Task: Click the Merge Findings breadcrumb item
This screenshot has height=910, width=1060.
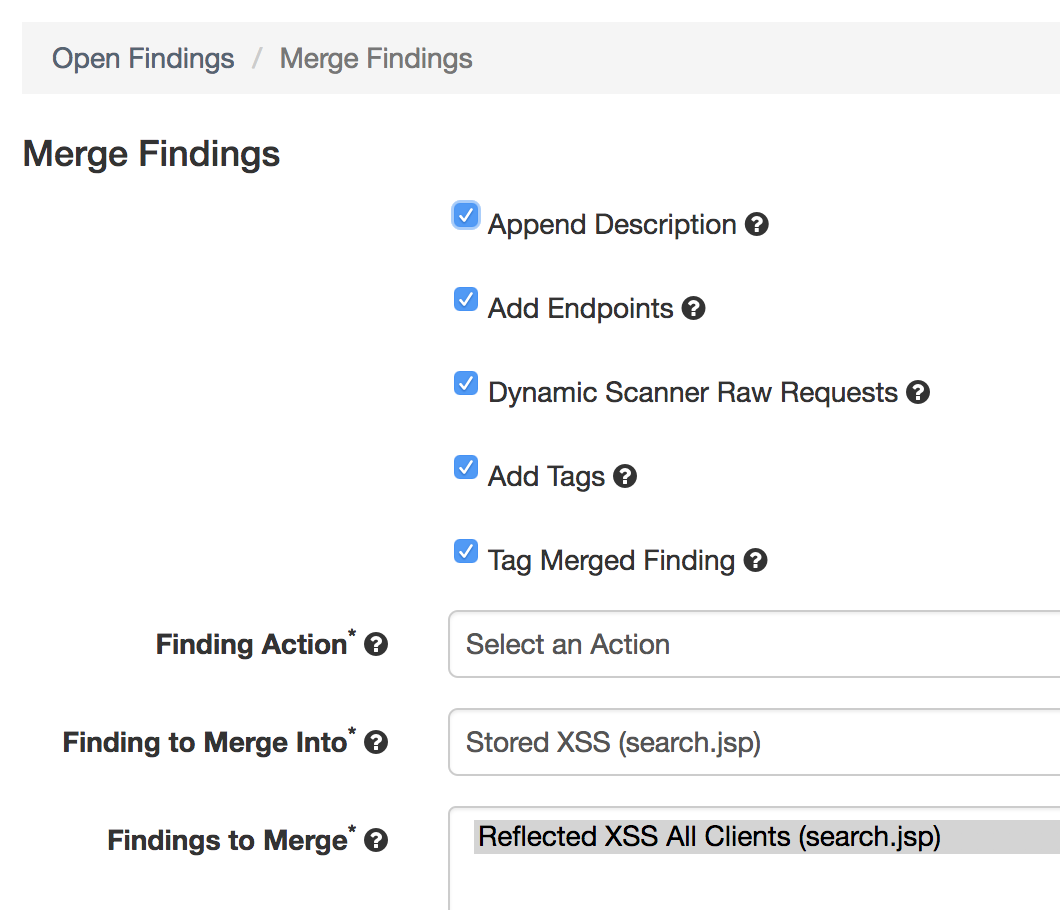Action: (x=375, y=58)
